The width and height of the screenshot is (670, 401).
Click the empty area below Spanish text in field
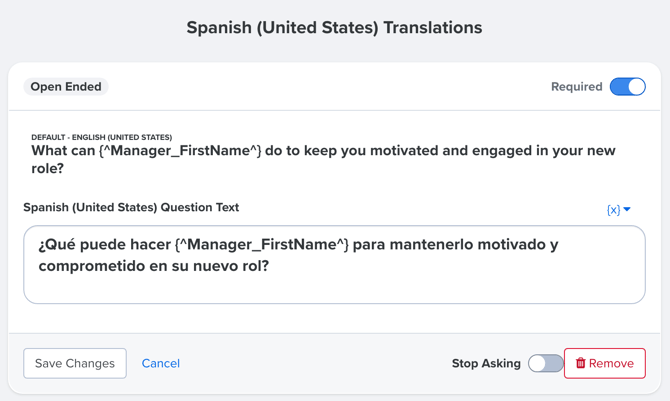tap(334, 290)
